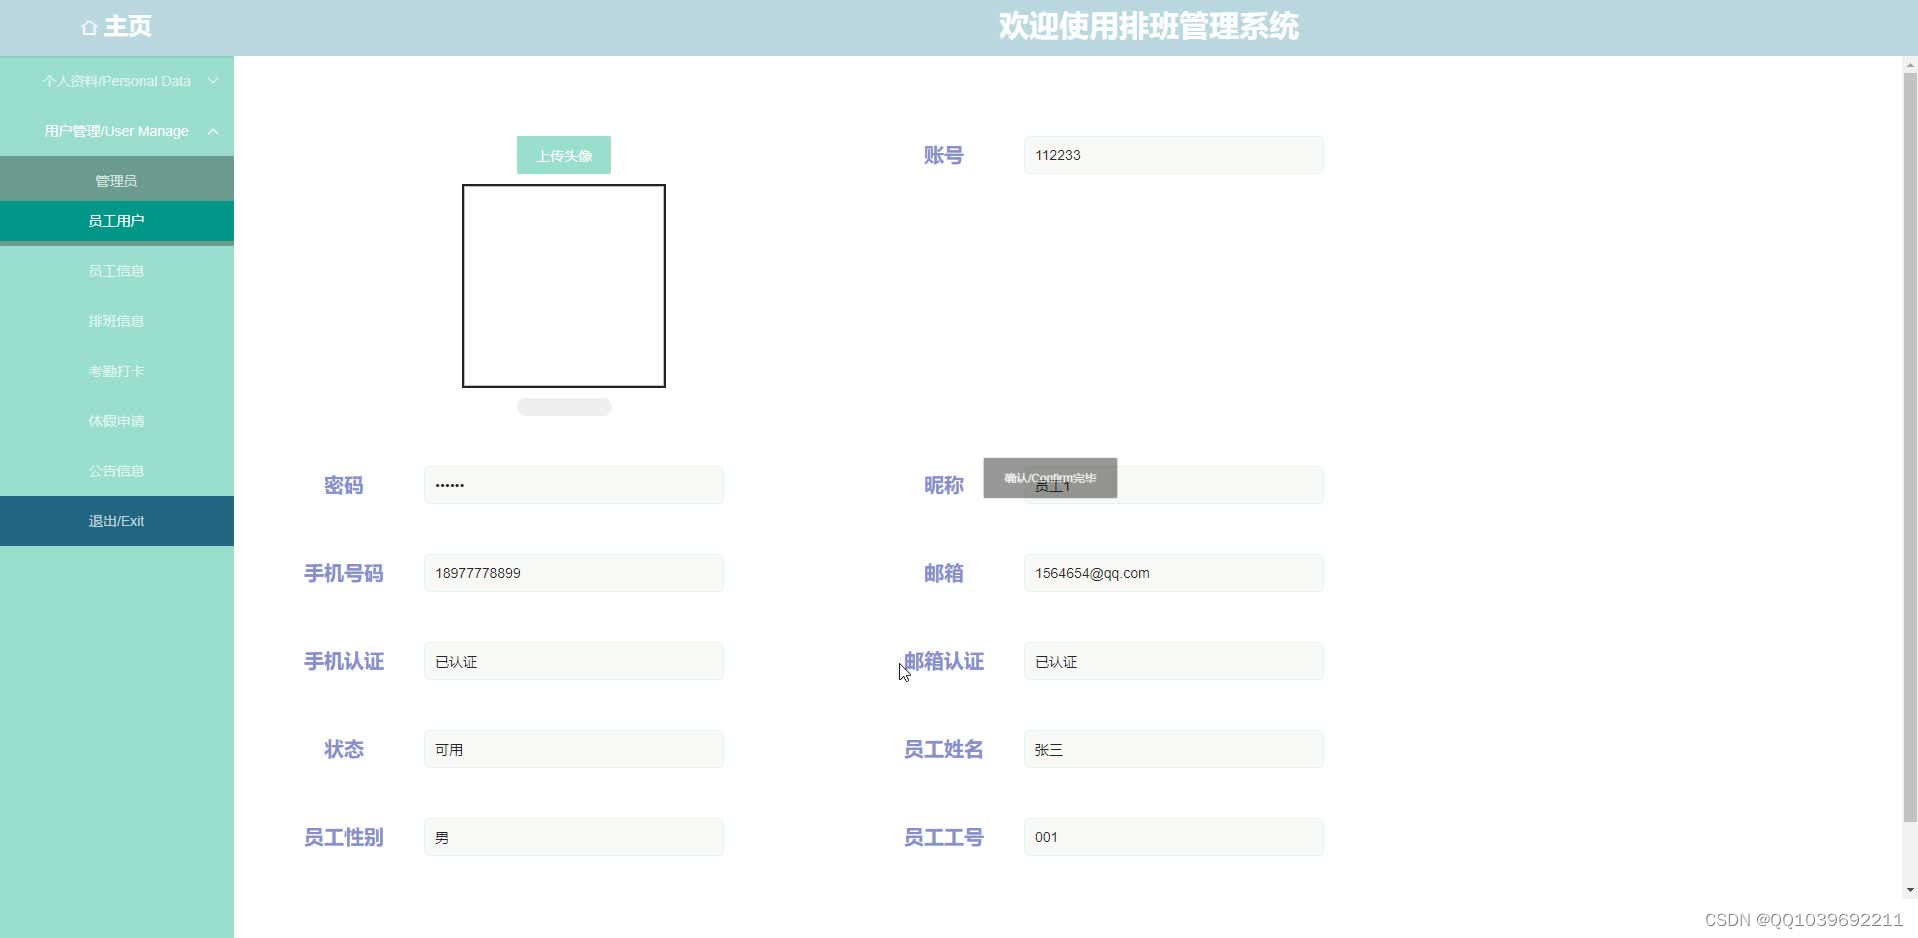The width and height of the screenshot is (1918, 938).
Task: Click the 员工性别 label
Action: (x=344, y=837)
